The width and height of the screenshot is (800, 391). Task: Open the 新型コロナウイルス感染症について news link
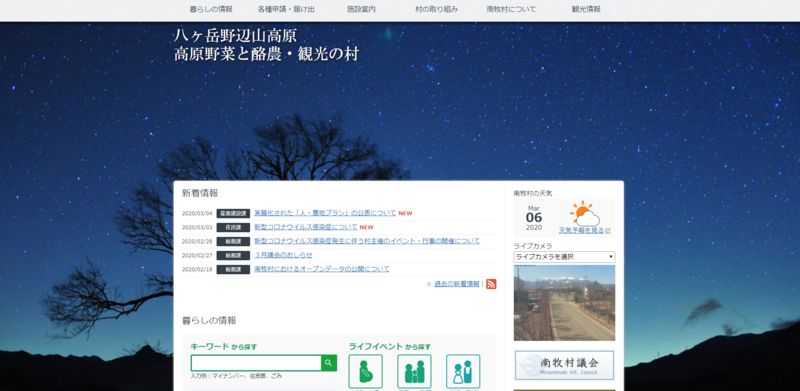(306, 227)
